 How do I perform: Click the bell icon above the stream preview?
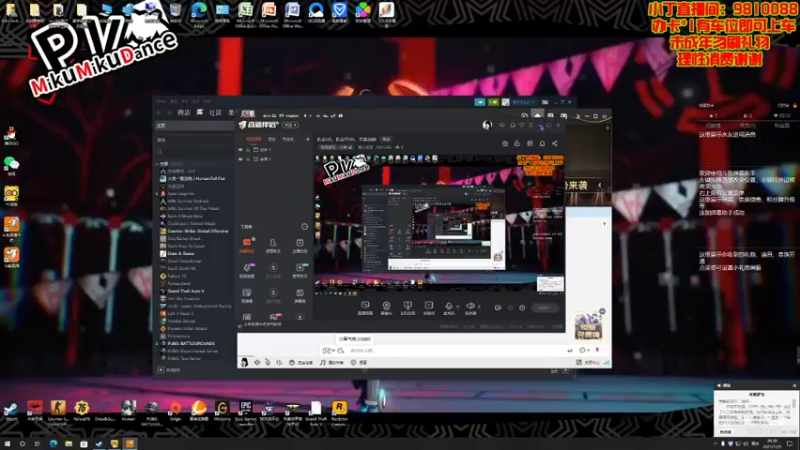tap(542, 143)
